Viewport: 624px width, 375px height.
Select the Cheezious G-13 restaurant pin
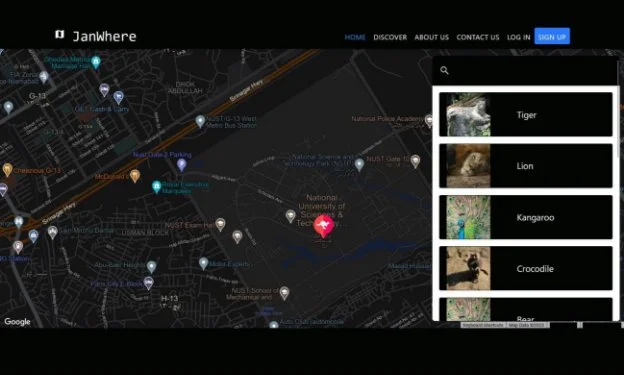(x=7, y=170)
